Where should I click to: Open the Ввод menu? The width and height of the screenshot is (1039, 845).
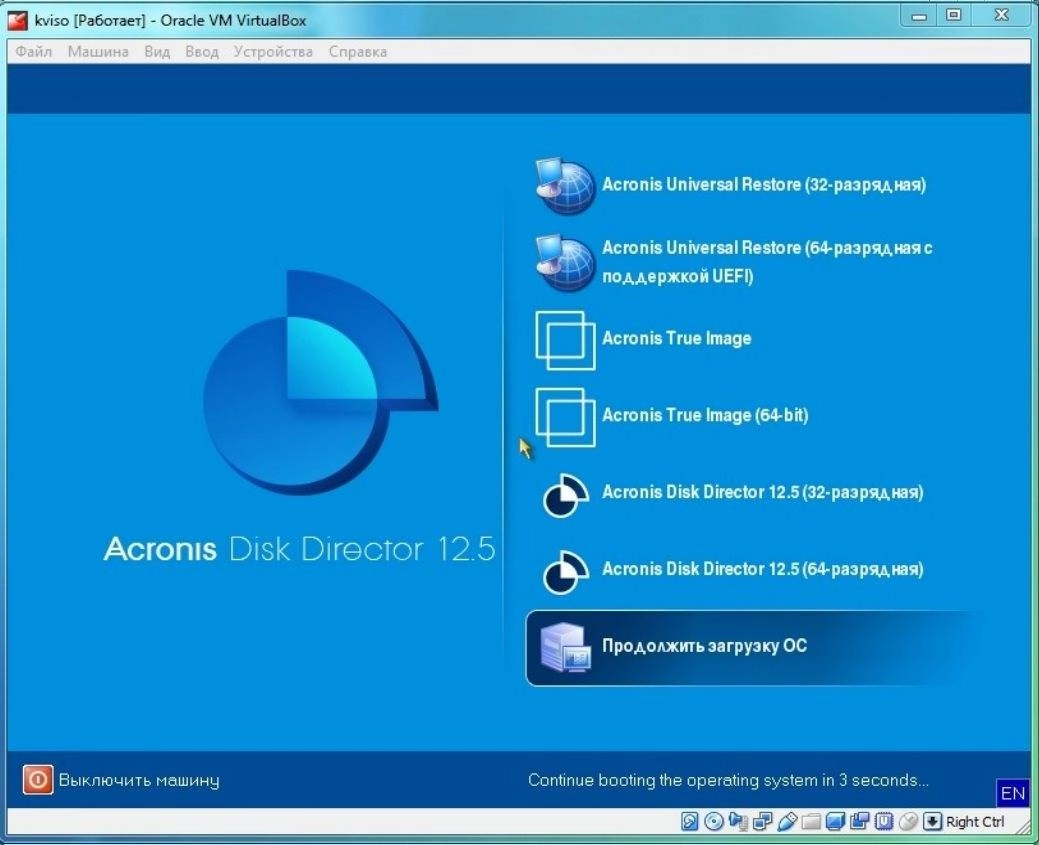tap(202, 52)
